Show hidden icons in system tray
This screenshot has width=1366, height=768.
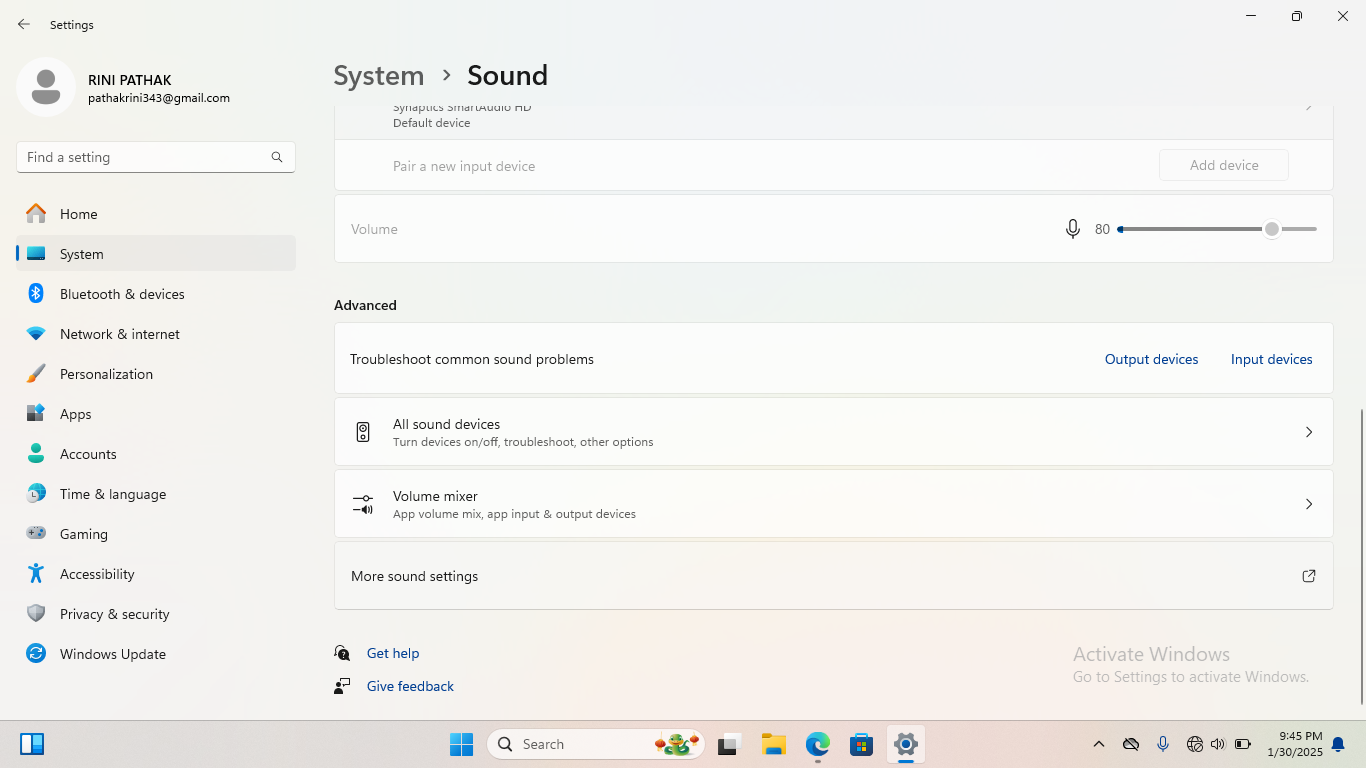[1098, 744]
